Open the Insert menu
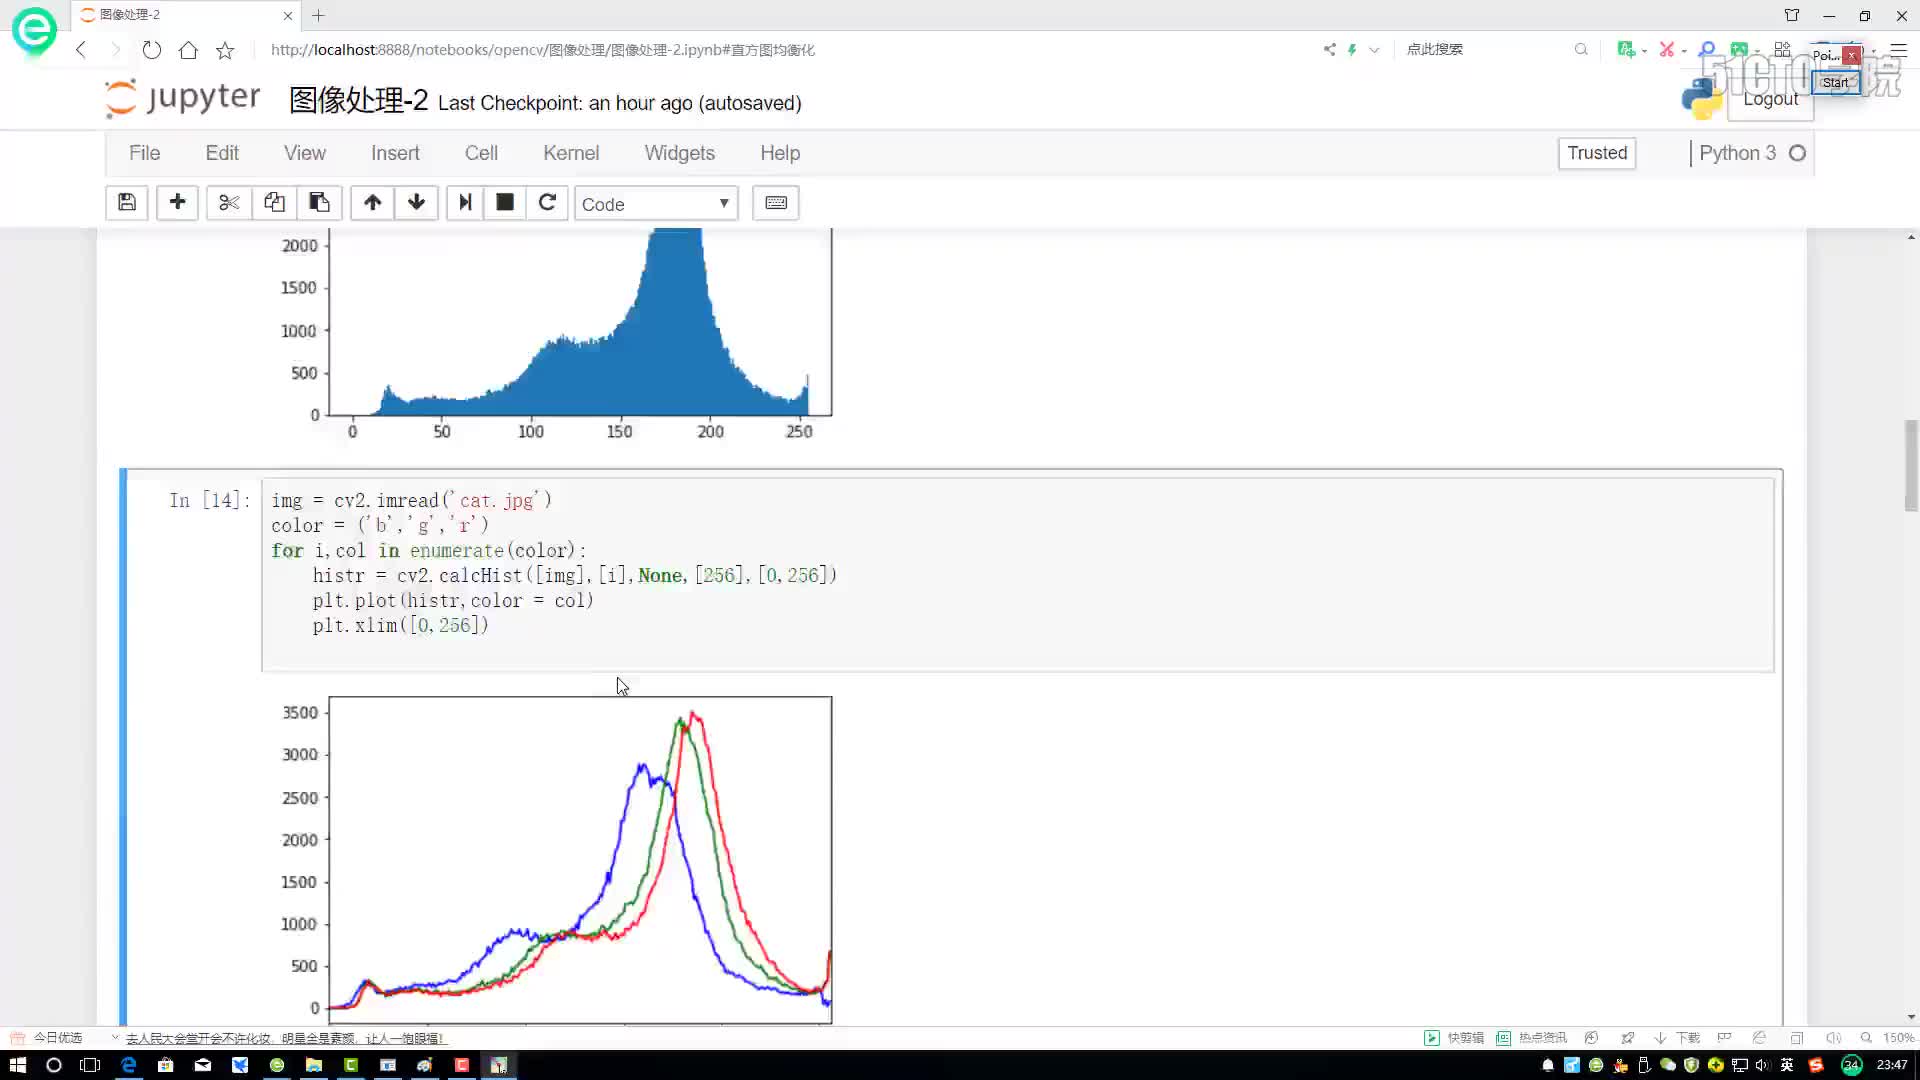1920x1080 pixels. [395, 153]
